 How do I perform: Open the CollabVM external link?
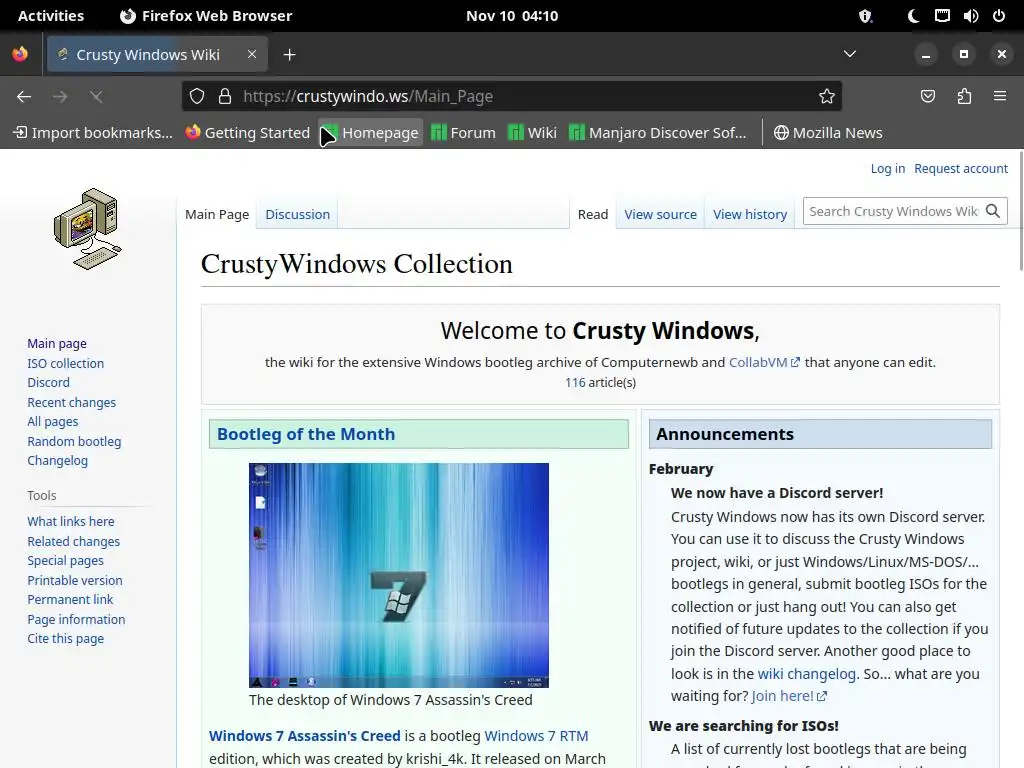[x=763, y=362]
